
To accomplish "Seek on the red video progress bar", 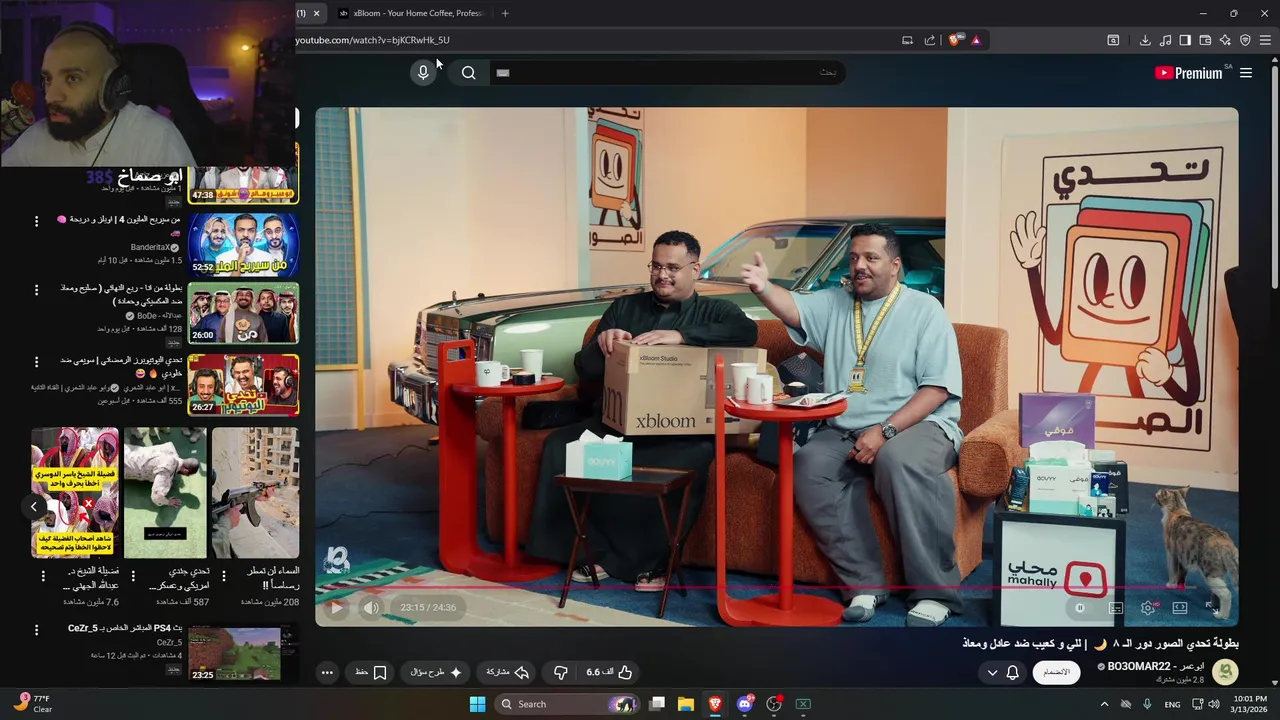I will [x=777, y=587].
